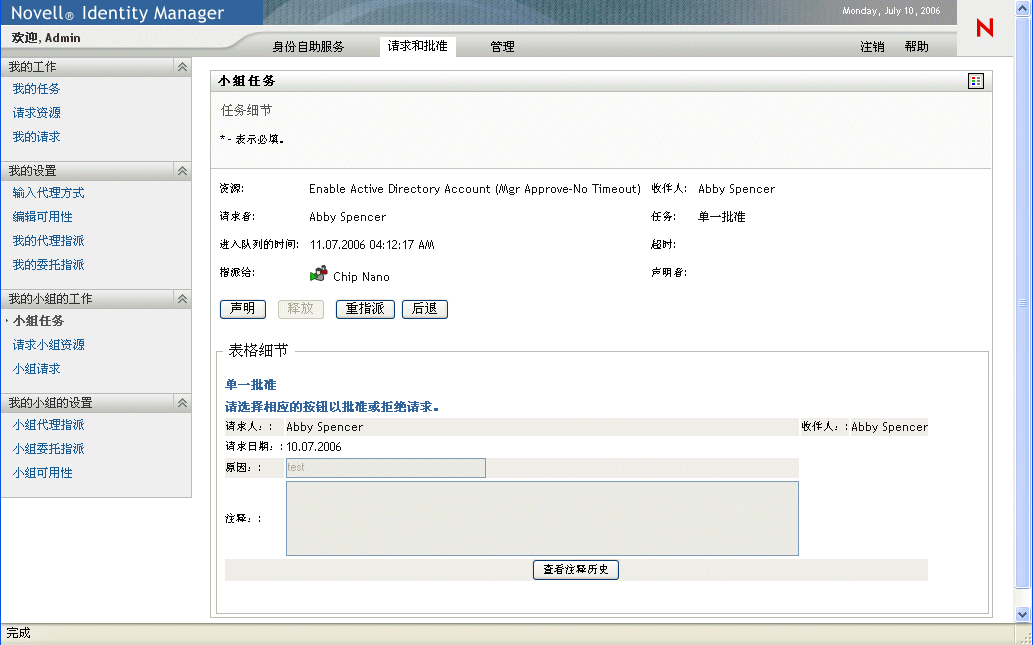
Task: Open 输入代理方式 setting
Action: point(48,193)
